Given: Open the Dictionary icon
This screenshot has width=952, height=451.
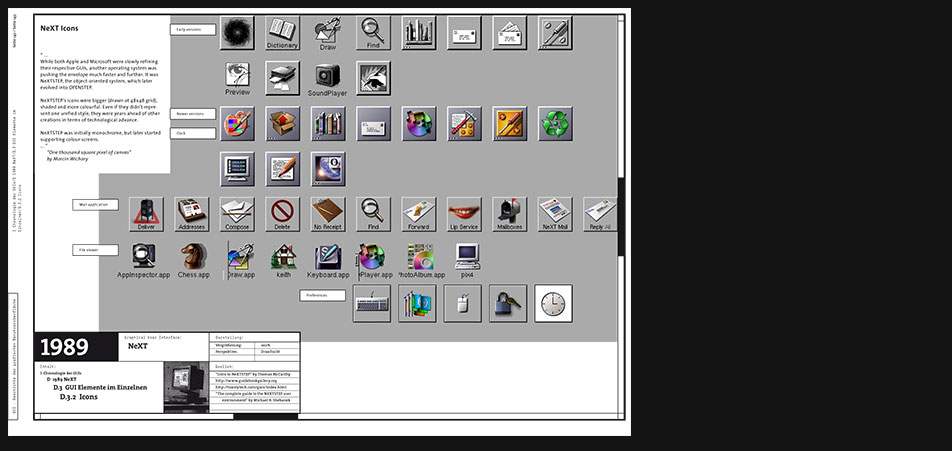Looking at the screenshot, I should 283,32.
